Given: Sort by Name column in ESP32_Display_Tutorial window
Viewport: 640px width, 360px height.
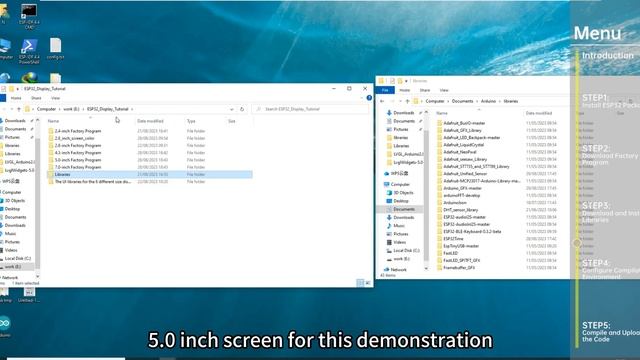Looking at the screenshot, I should coord(53,121).
